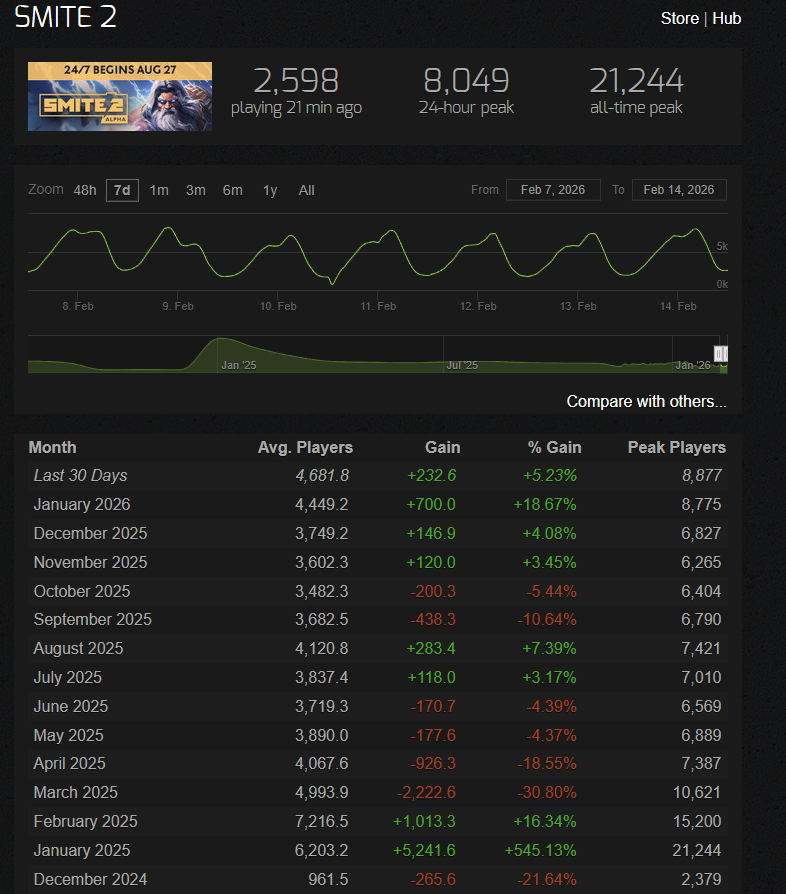Click the % Gain column header
The width and height of the screenshot is (786, 894).
click(554, 448)
